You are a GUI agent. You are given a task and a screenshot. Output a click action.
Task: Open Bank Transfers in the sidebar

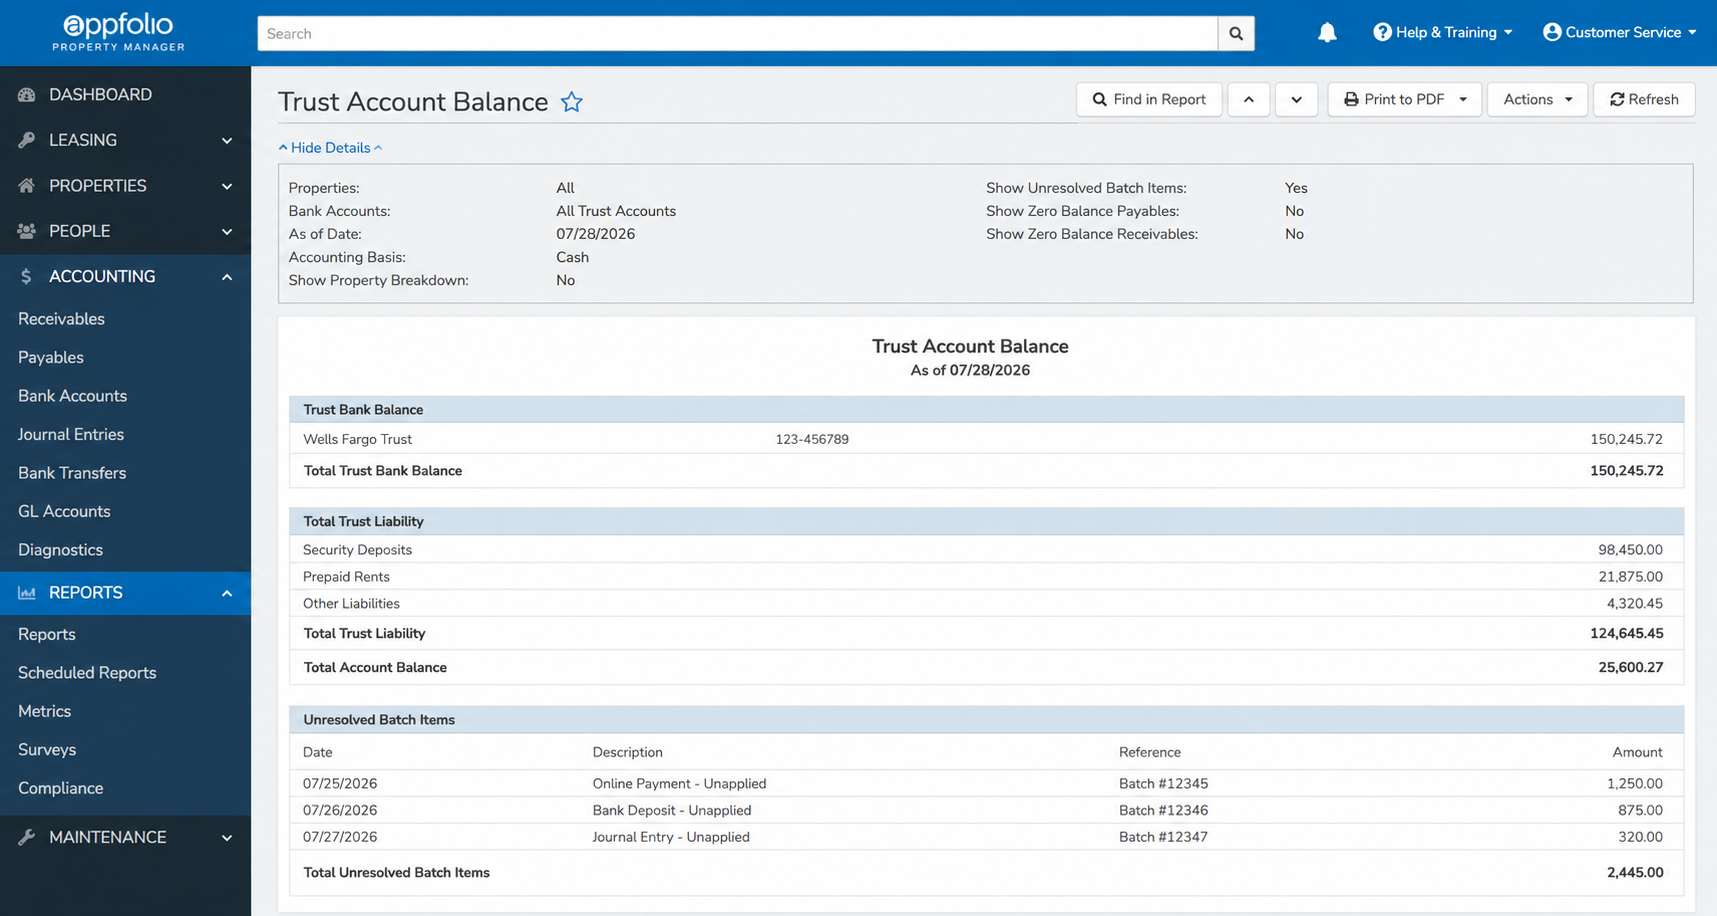(72, 473)
